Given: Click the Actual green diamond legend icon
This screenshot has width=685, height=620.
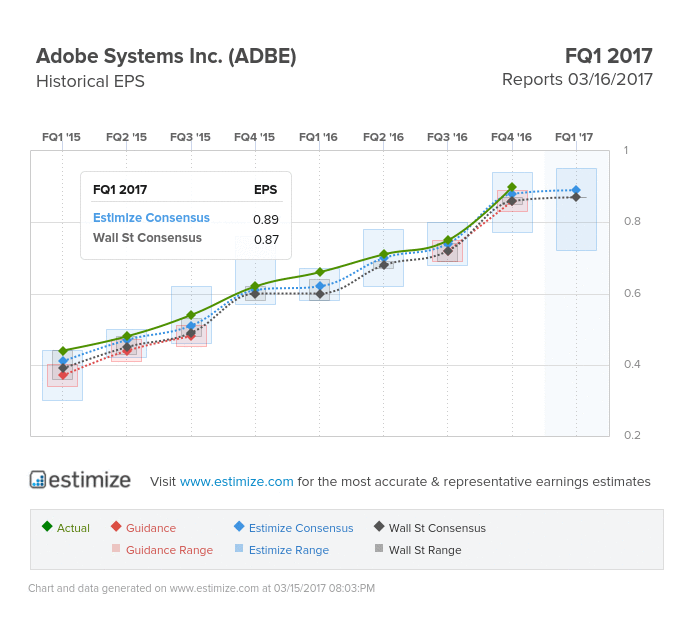Looking at the screenshot, I should pos(47,526).
